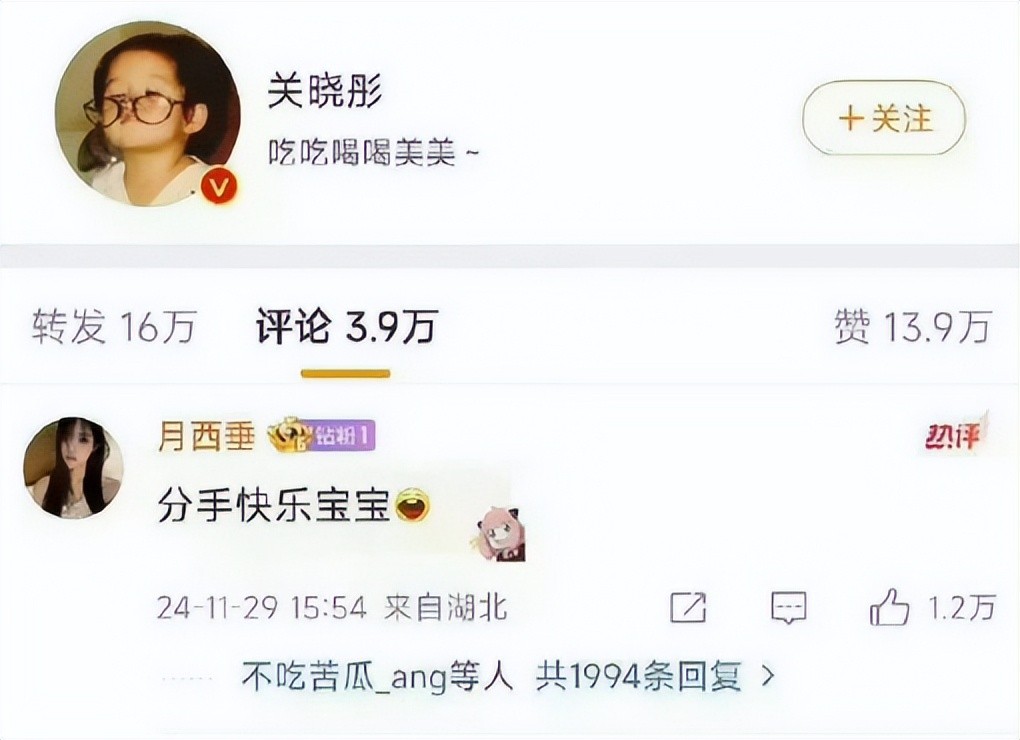The image size is (1020, 740).
Task: Select the 评论 3.9万 tab
Action: pyautogui.click(x=346, y=327)
